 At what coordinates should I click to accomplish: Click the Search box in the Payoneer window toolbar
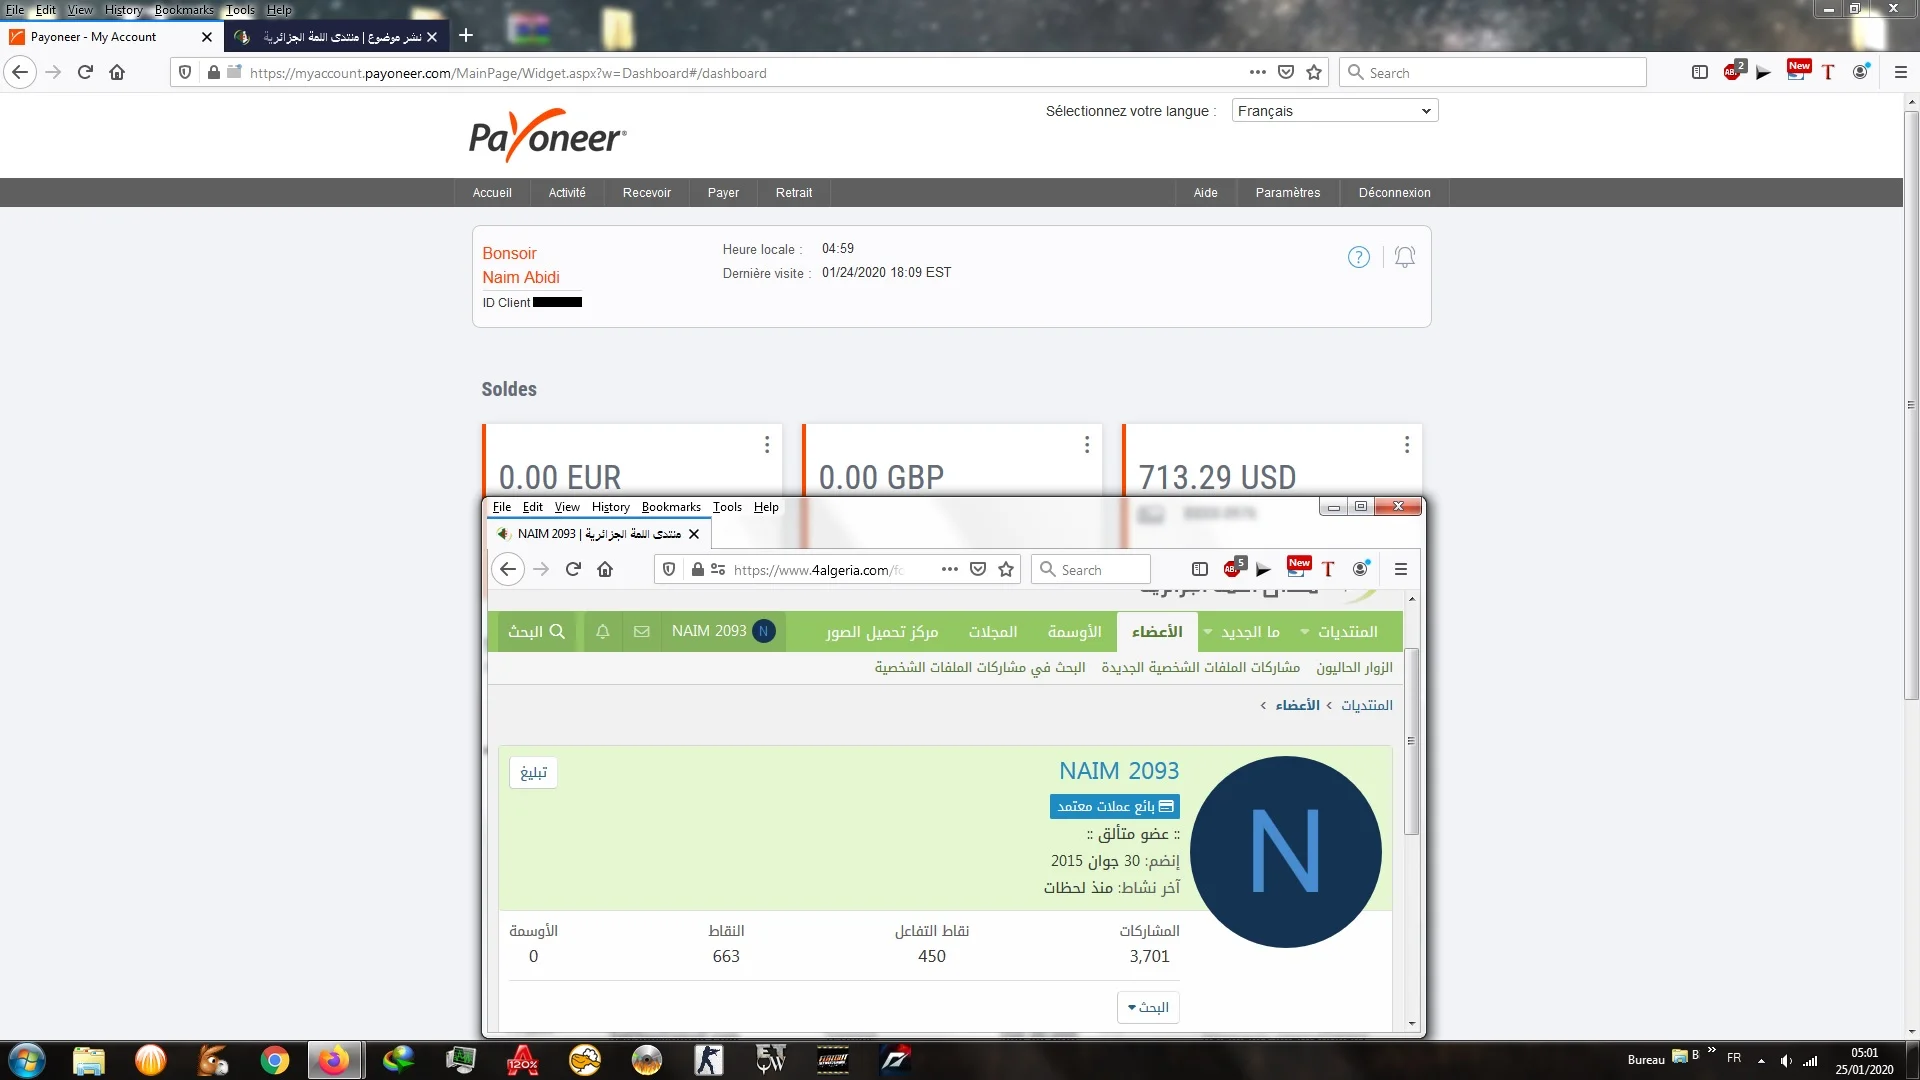pos(1493,73)
